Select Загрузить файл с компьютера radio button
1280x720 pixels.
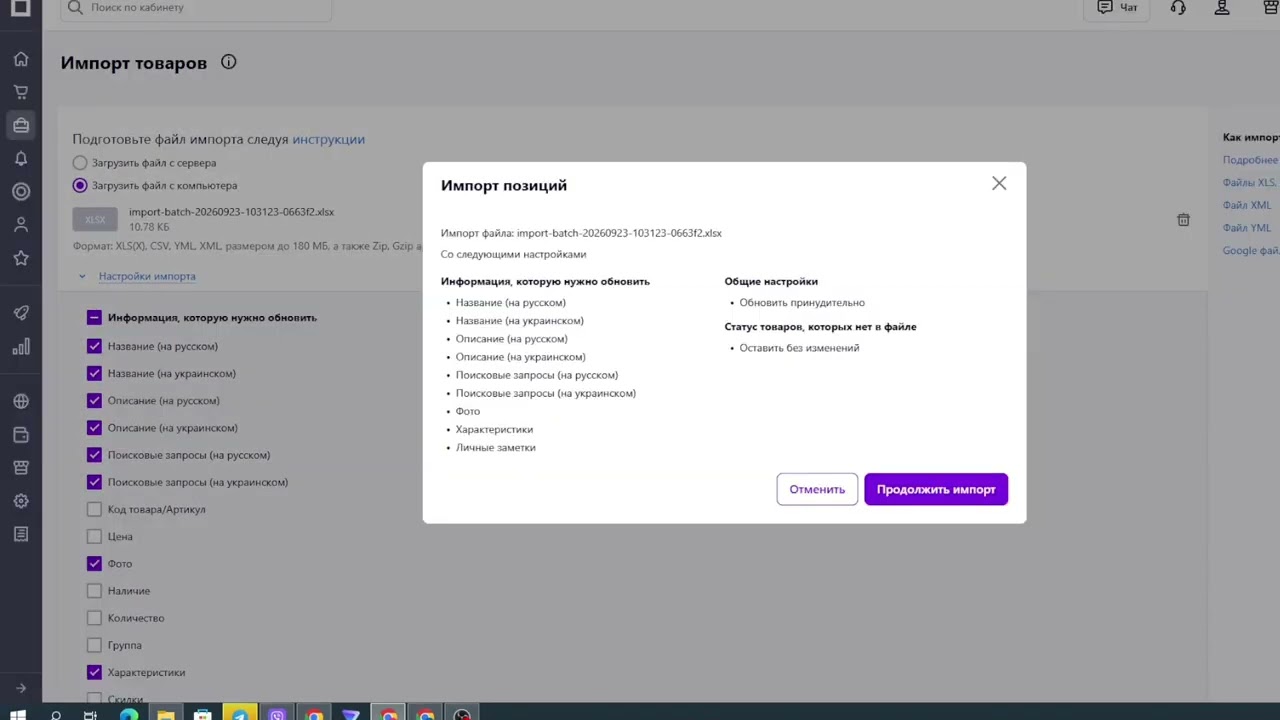[80, 185]
